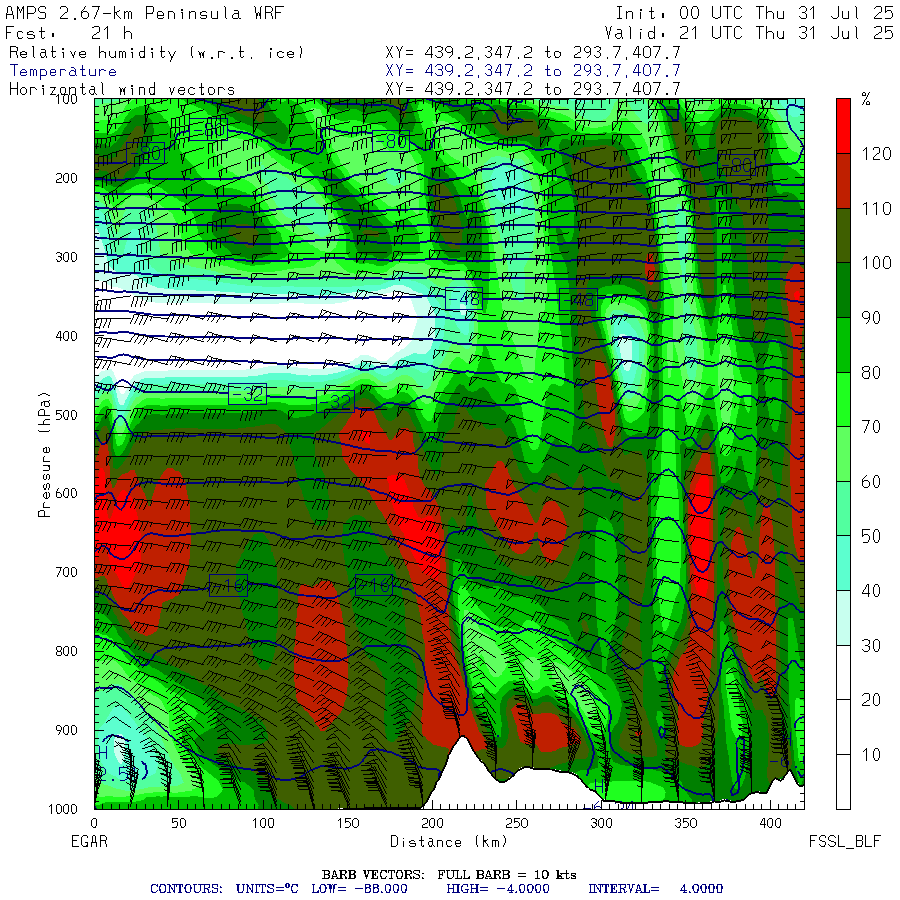Pick the bright red colorbar segment above 120

843,126
